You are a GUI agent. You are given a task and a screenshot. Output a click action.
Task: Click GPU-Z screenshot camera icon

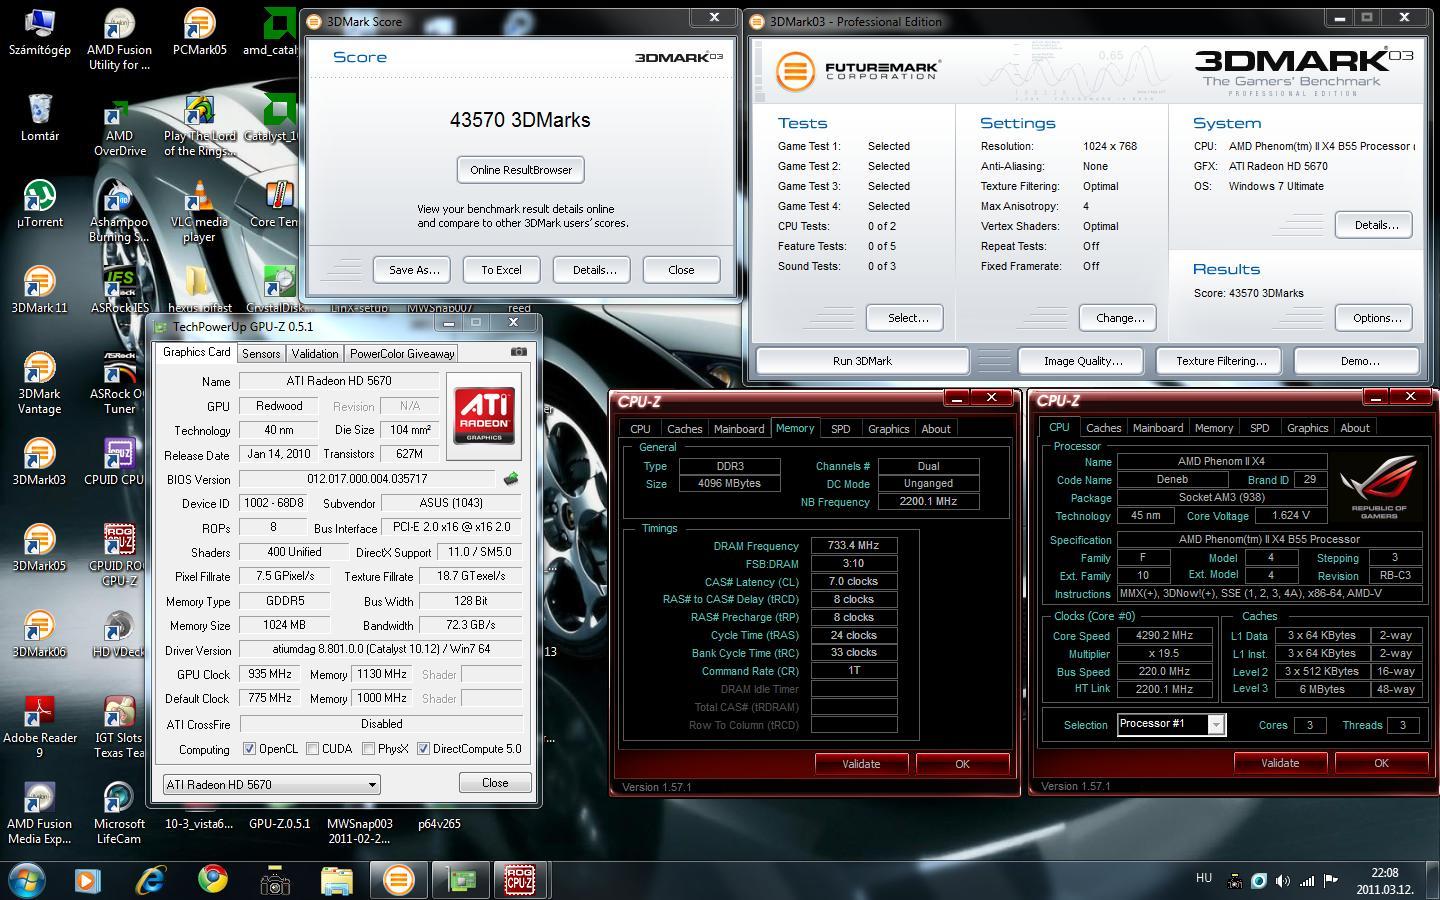(518, 352)
